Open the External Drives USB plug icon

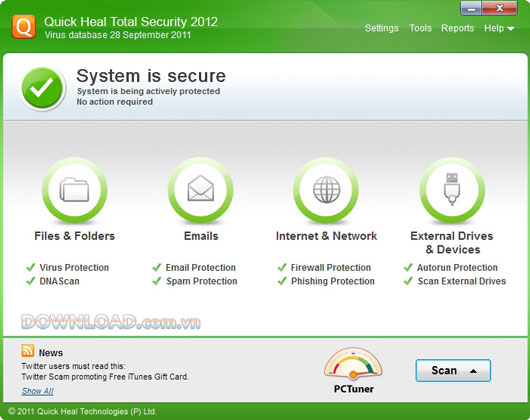click(452, 190)
